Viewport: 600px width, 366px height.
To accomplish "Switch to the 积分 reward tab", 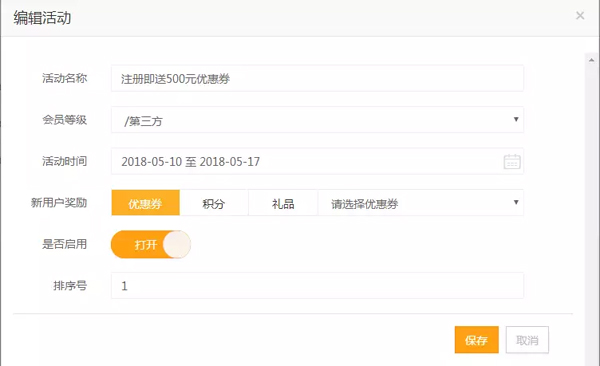I will pyautogui.click(x=214, y=203).
